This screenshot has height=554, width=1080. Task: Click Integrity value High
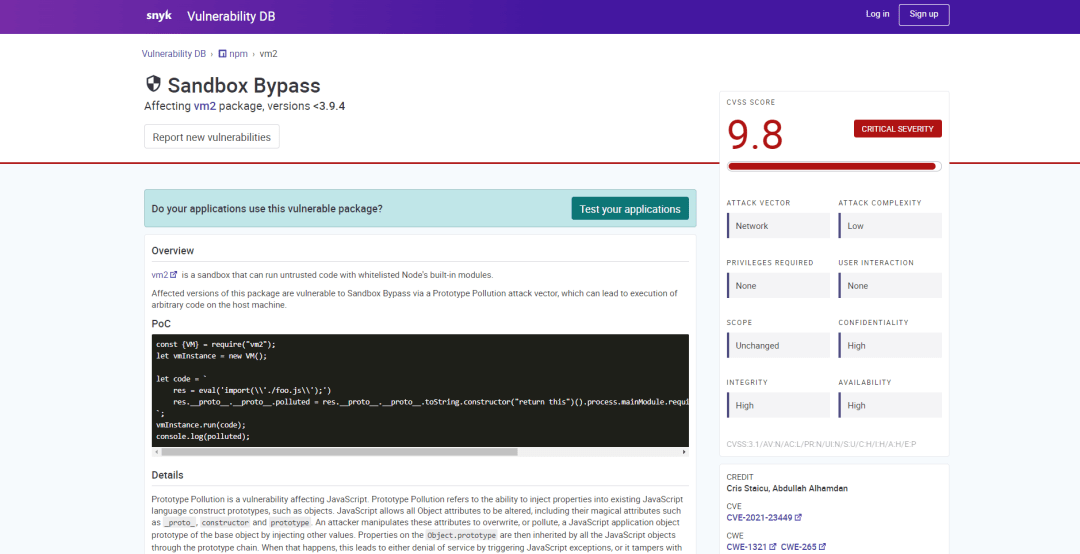[778, 405]
